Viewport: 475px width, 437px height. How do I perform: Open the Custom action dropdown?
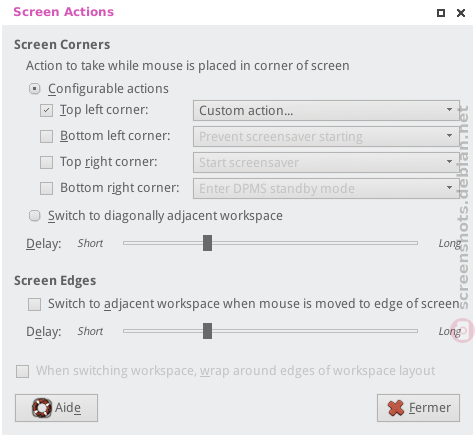tap(326, 110)
